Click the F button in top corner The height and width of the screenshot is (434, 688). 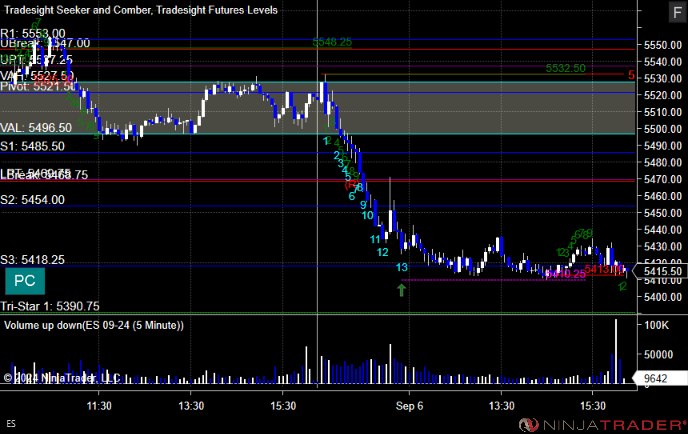coord(677,12)
